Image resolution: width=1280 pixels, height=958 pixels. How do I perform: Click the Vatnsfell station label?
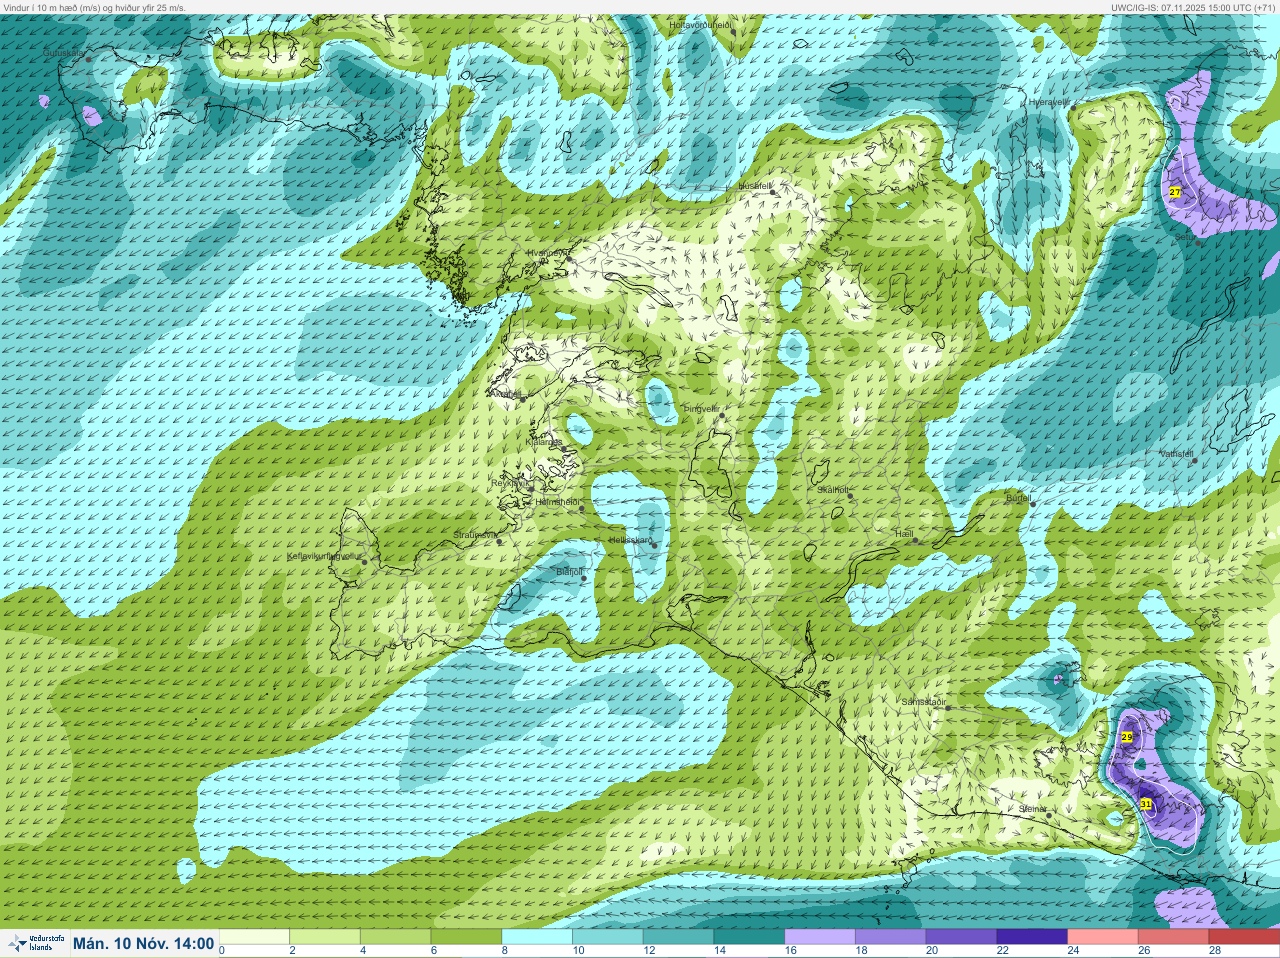click(x=1177, y=453)
